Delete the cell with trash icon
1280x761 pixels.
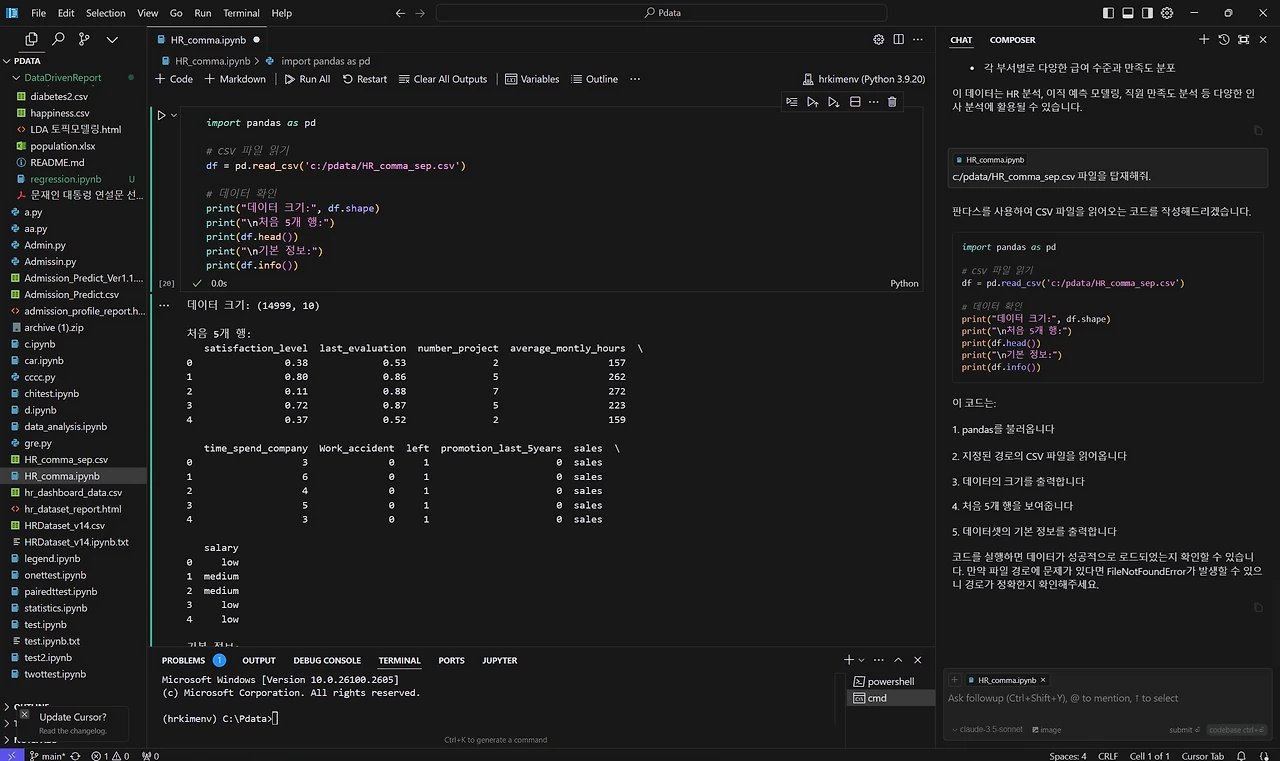point(892,102)
